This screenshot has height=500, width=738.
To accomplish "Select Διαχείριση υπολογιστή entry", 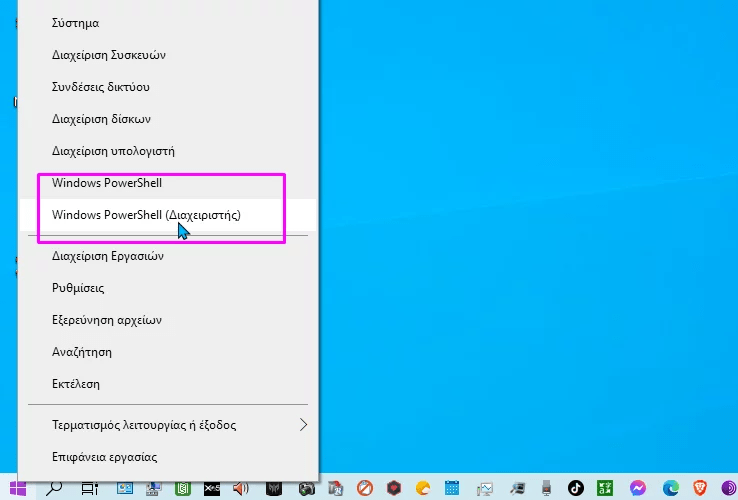I will tap(168, 151).
